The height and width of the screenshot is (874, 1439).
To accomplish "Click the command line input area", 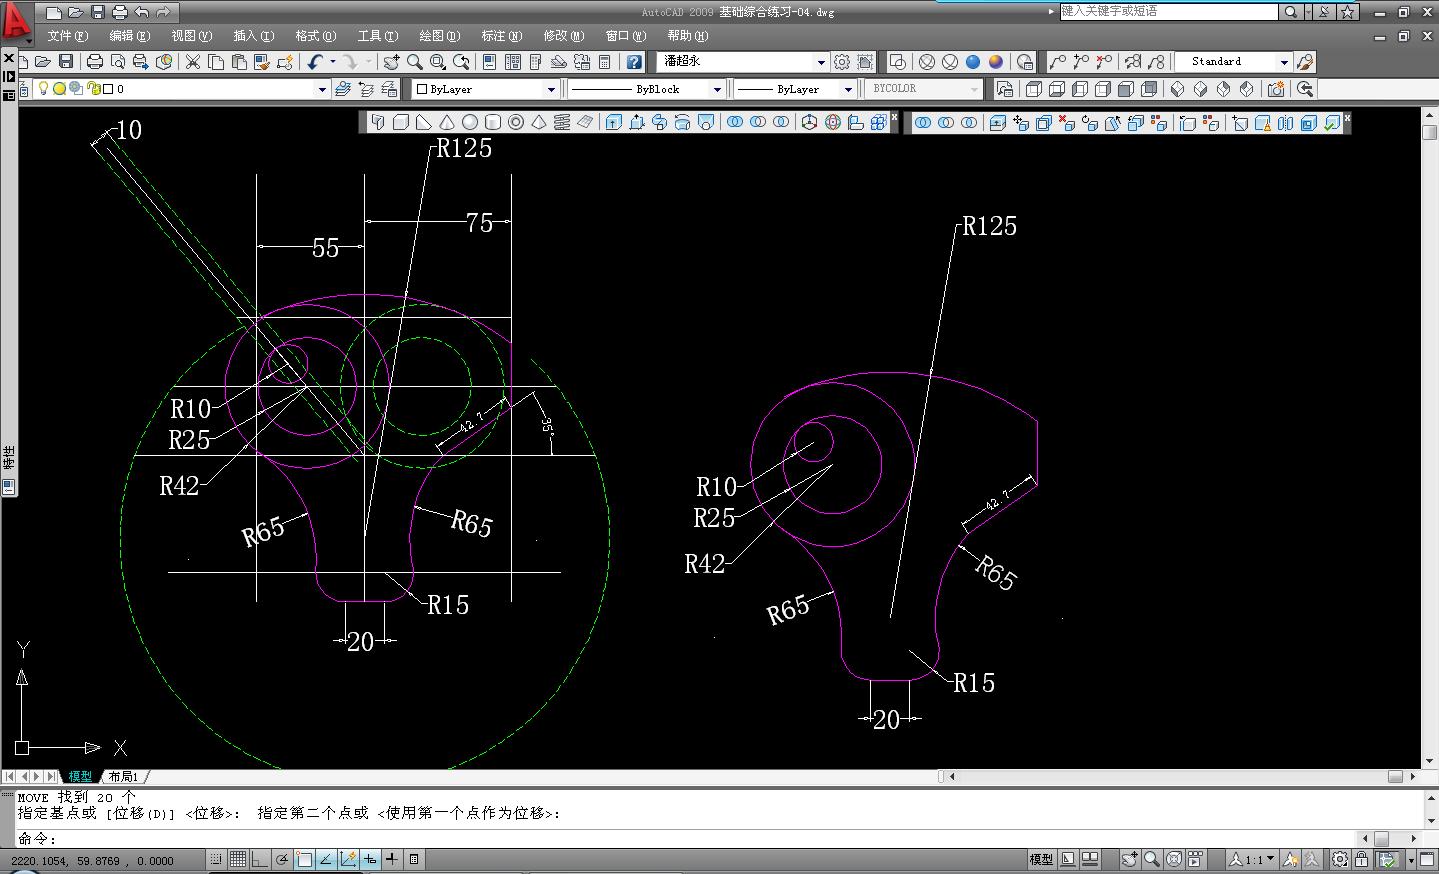I will point(690,838).
